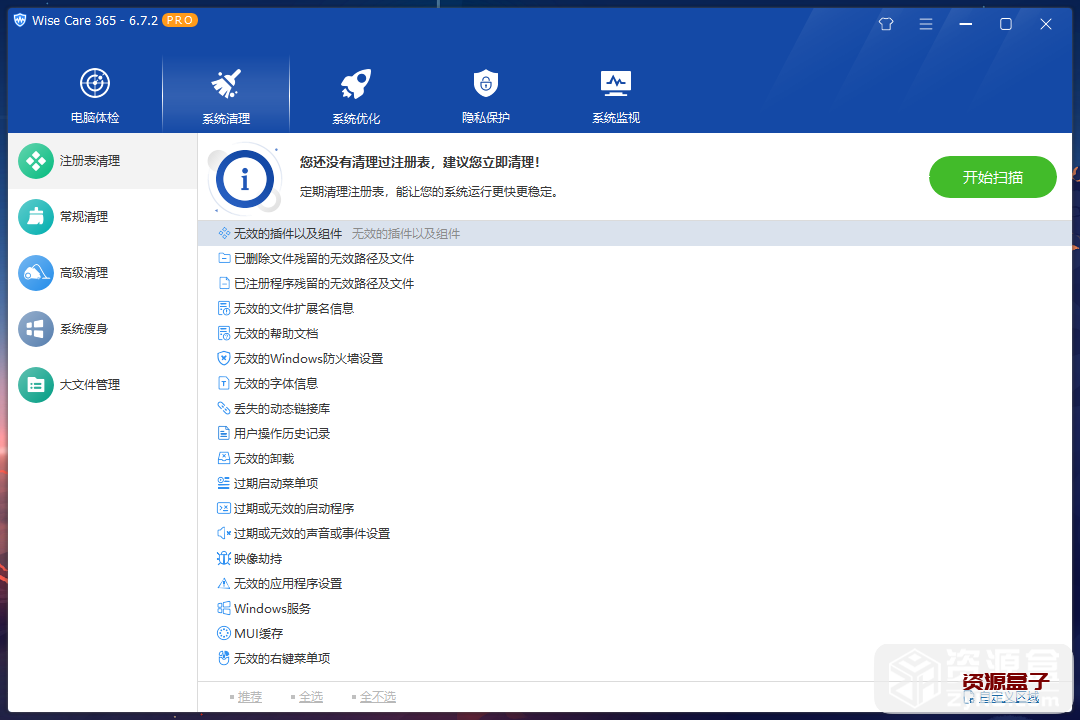Image resolution: width=1080 pixels, height=720 pixels.
Task: Open the 高级清理 cloud icon
Action: [x=35, y=272]
